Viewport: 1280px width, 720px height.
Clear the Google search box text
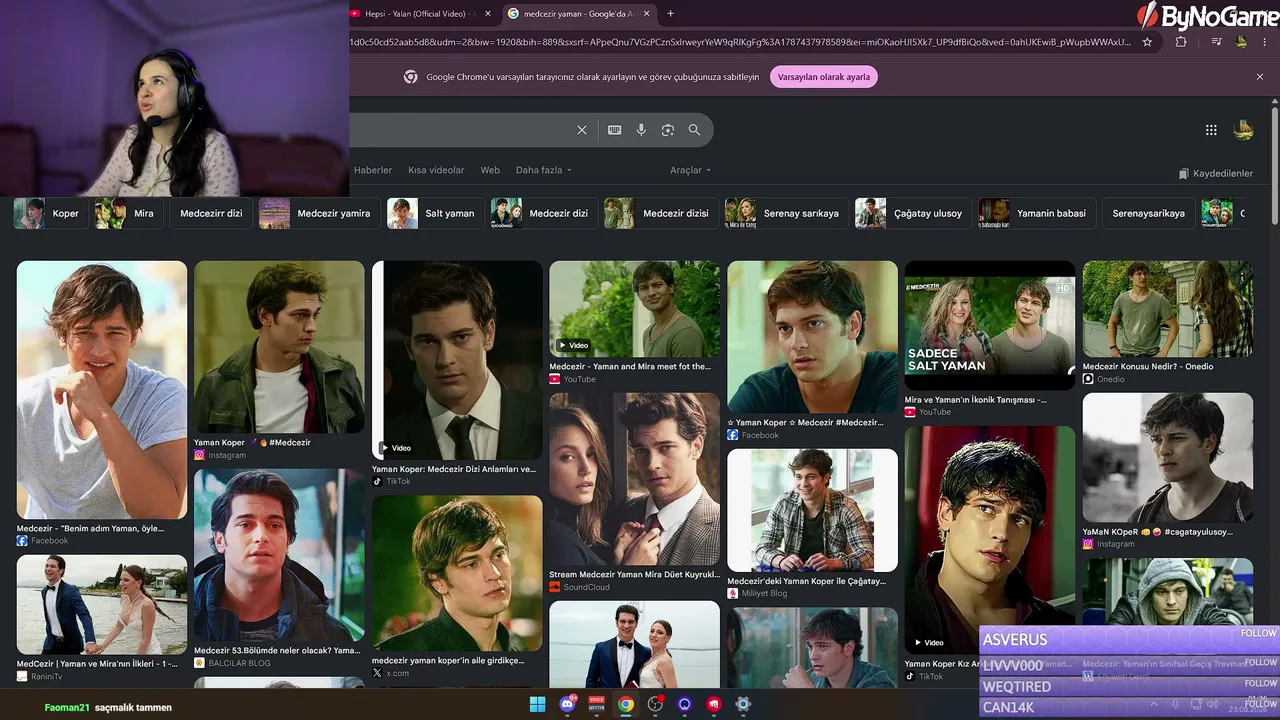click(582, 130)
